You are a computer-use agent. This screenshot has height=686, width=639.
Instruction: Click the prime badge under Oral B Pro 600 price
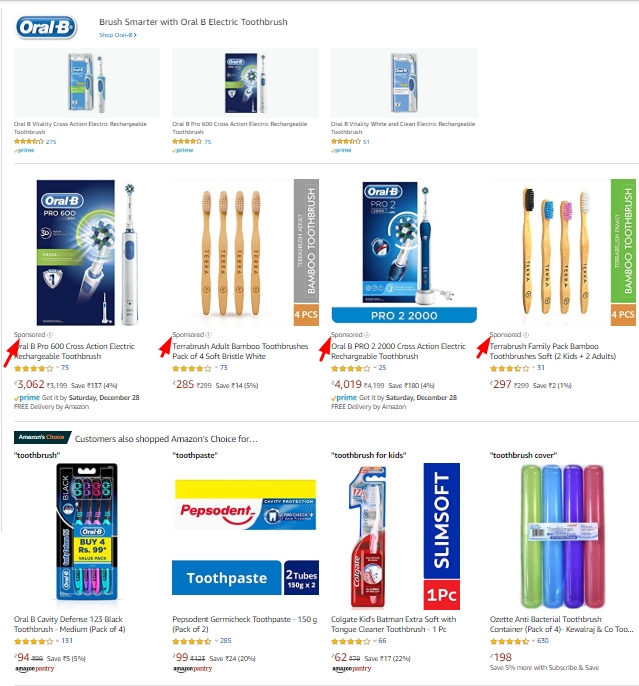pyautogui.click(x=27, y=398)
